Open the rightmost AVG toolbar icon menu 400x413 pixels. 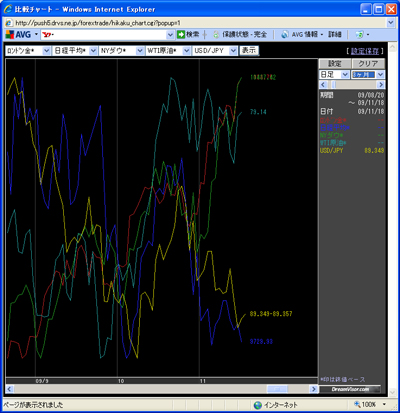point(362,34)
